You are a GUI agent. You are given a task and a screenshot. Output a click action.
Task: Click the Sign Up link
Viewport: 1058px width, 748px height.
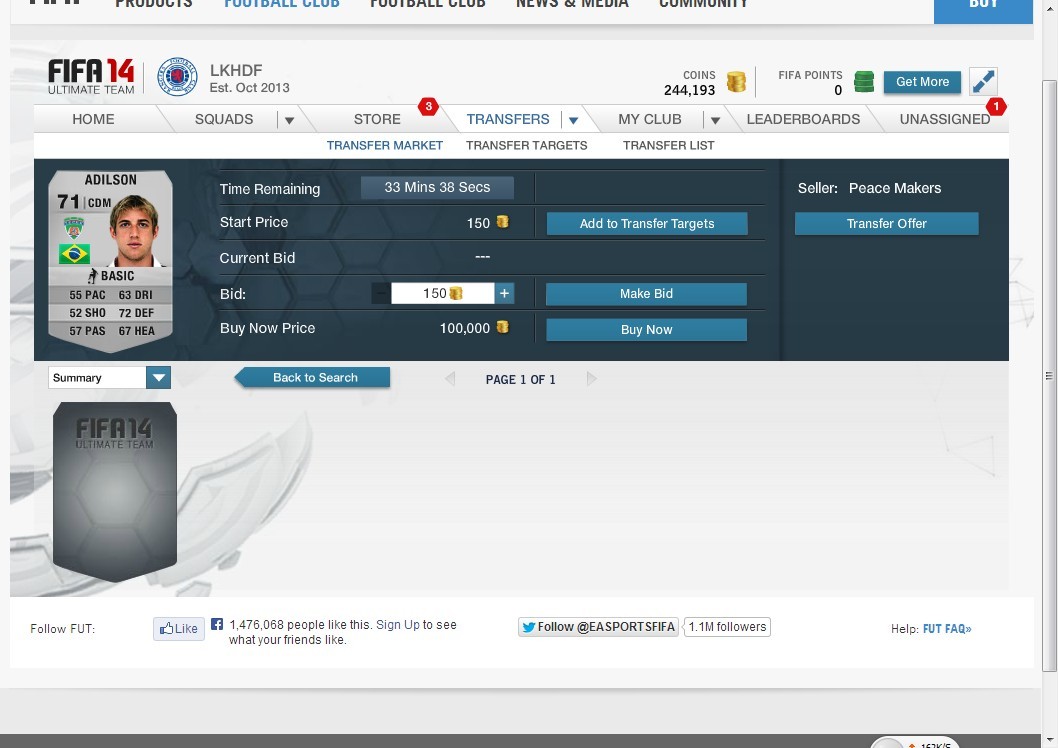click(398, 625)
